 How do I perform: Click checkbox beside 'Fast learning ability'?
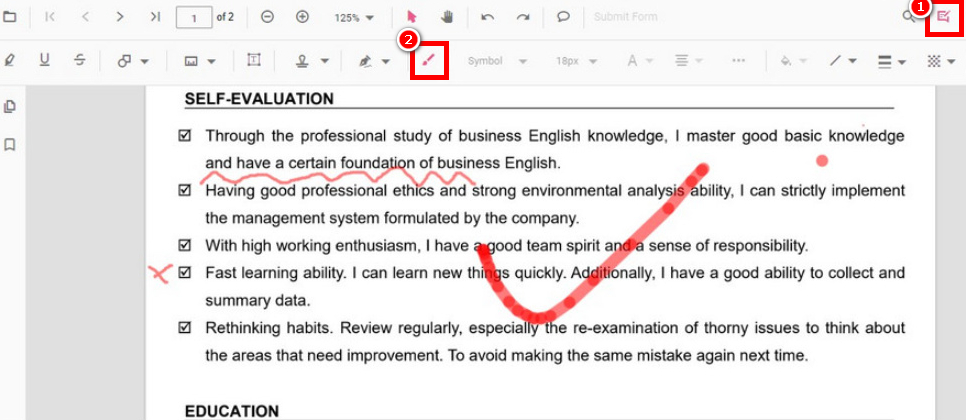point(184,272)
